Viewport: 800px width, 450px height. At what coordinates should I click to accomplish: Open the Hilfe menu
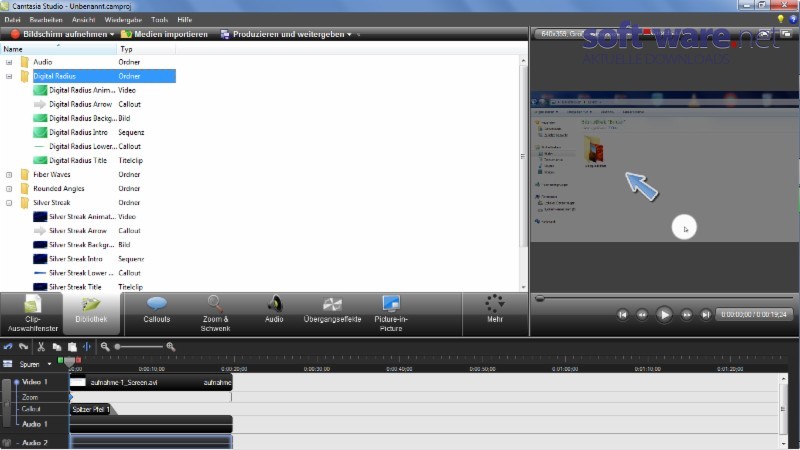pos(185,19)
